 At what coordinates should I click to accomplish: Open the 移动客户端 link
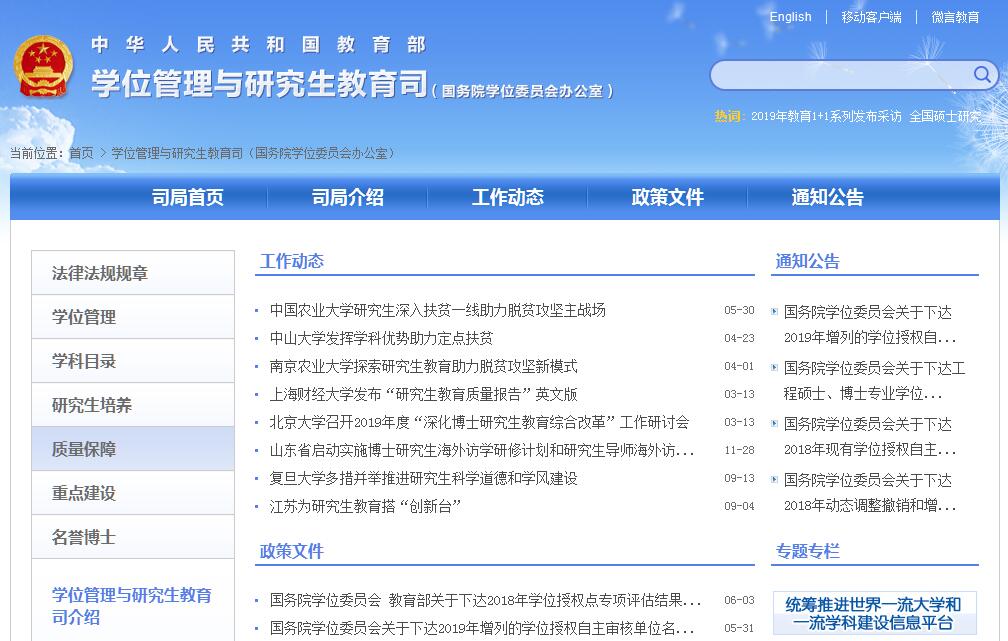click(x=870, y=17)
